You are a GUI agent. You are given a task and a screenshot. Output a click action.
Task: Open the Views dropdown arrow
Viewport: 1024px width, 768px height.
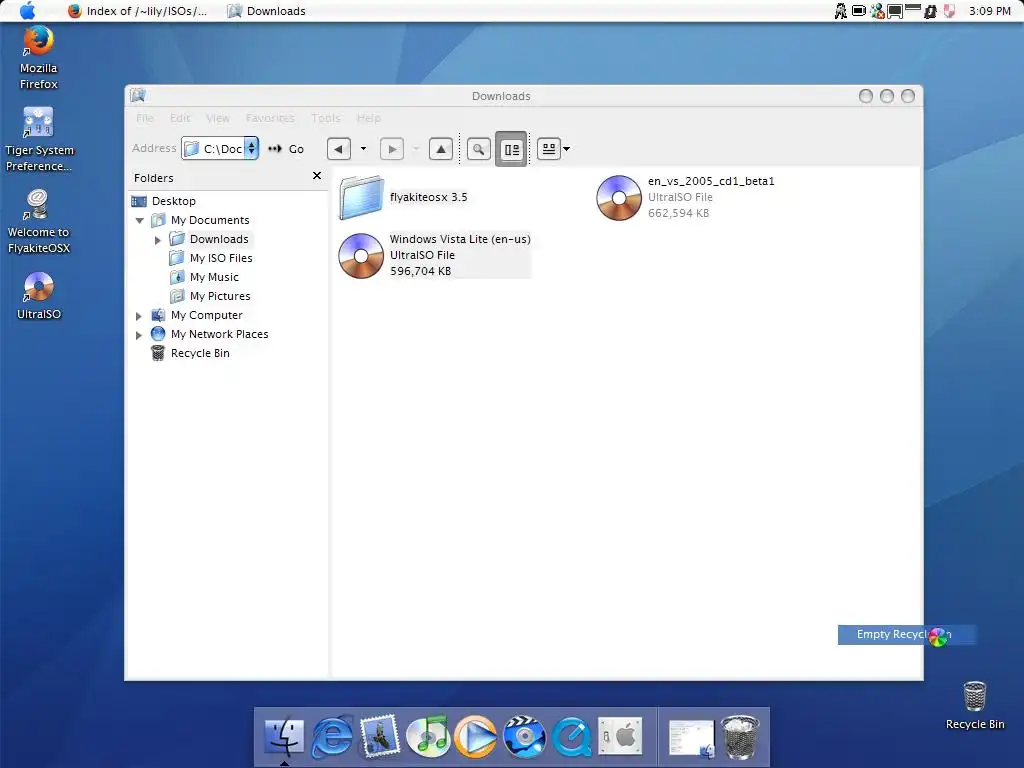566,149
